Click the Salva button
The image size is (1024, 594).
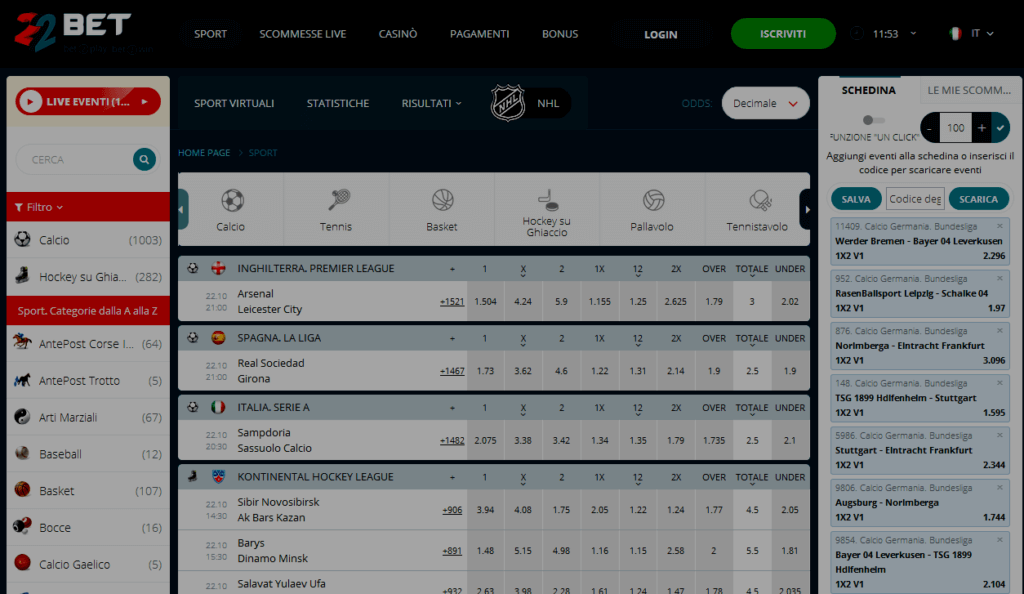point(856,199)
